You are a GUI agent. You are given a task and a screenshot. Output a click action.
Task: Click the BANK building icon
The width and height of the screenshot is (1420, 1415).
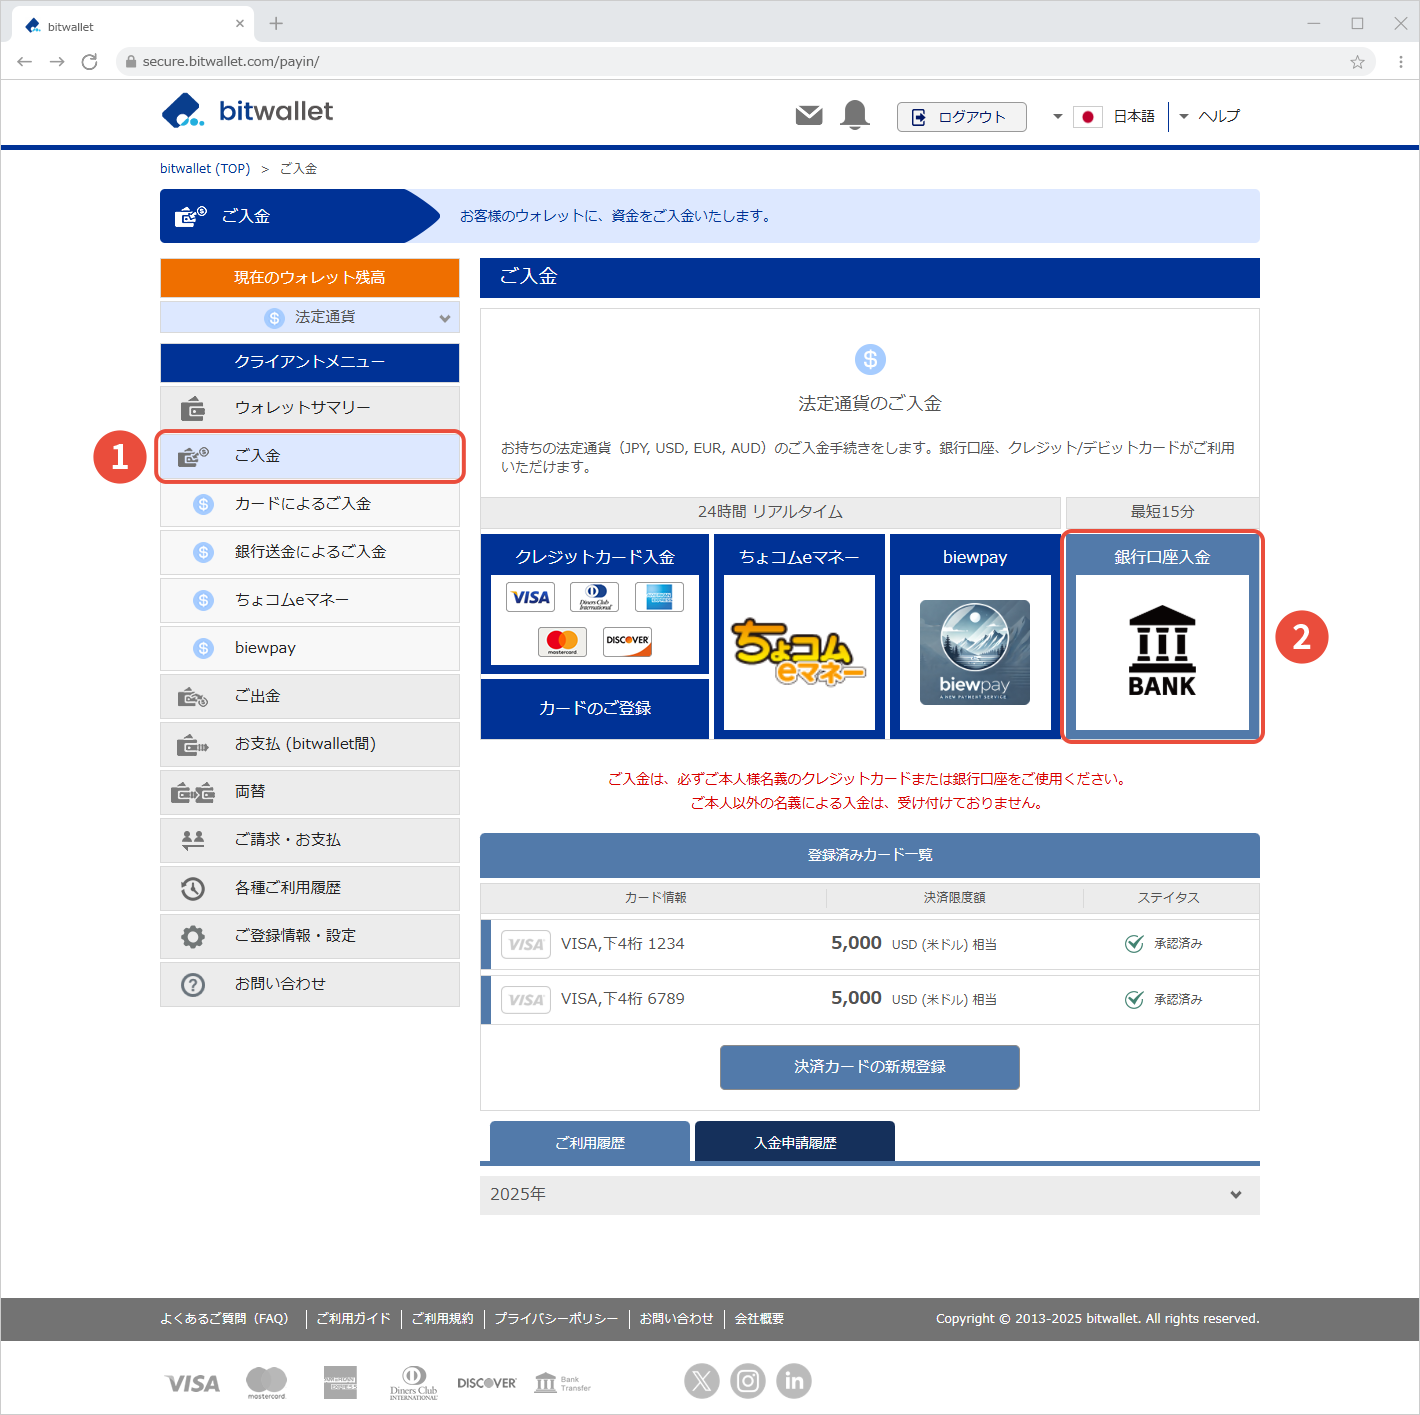[1162, 651]
